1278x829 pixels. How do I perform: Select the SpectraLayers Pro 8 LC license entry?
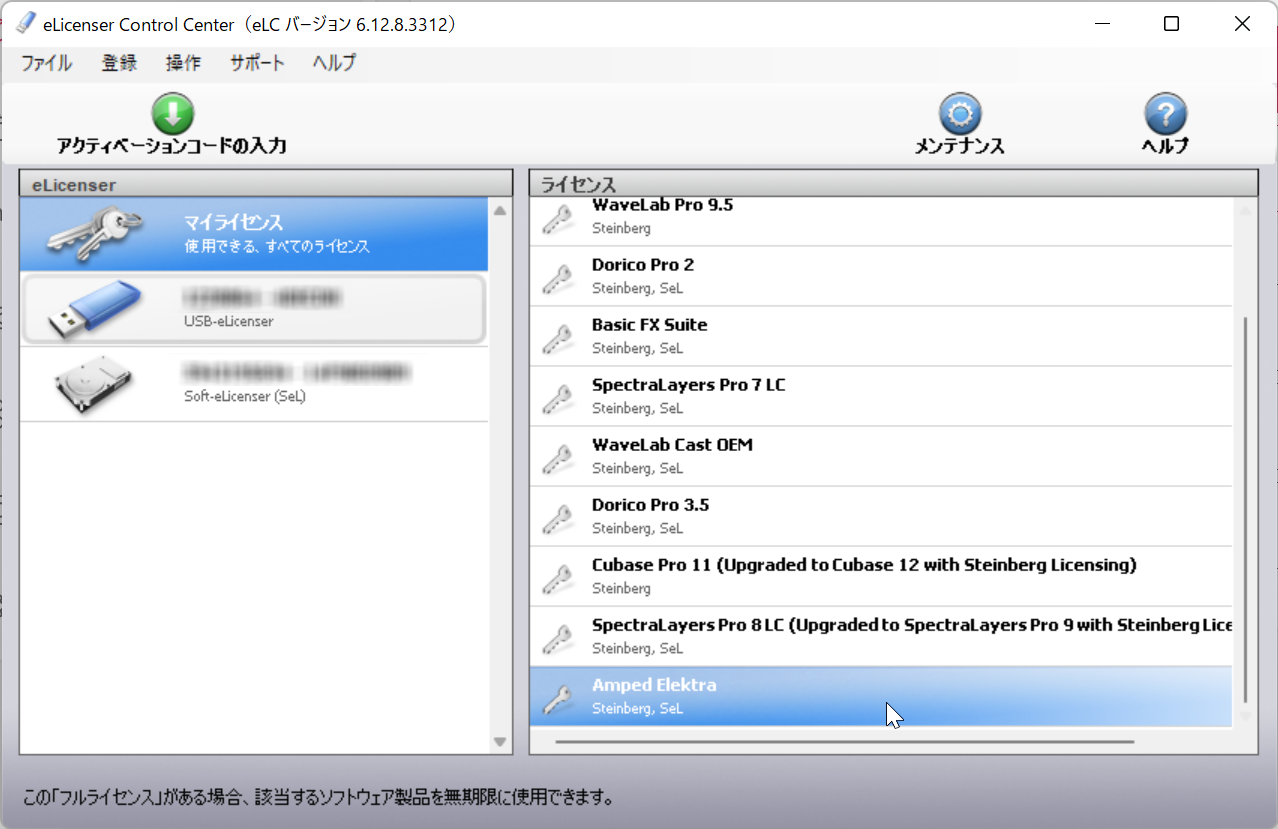(x=881, y=637)
